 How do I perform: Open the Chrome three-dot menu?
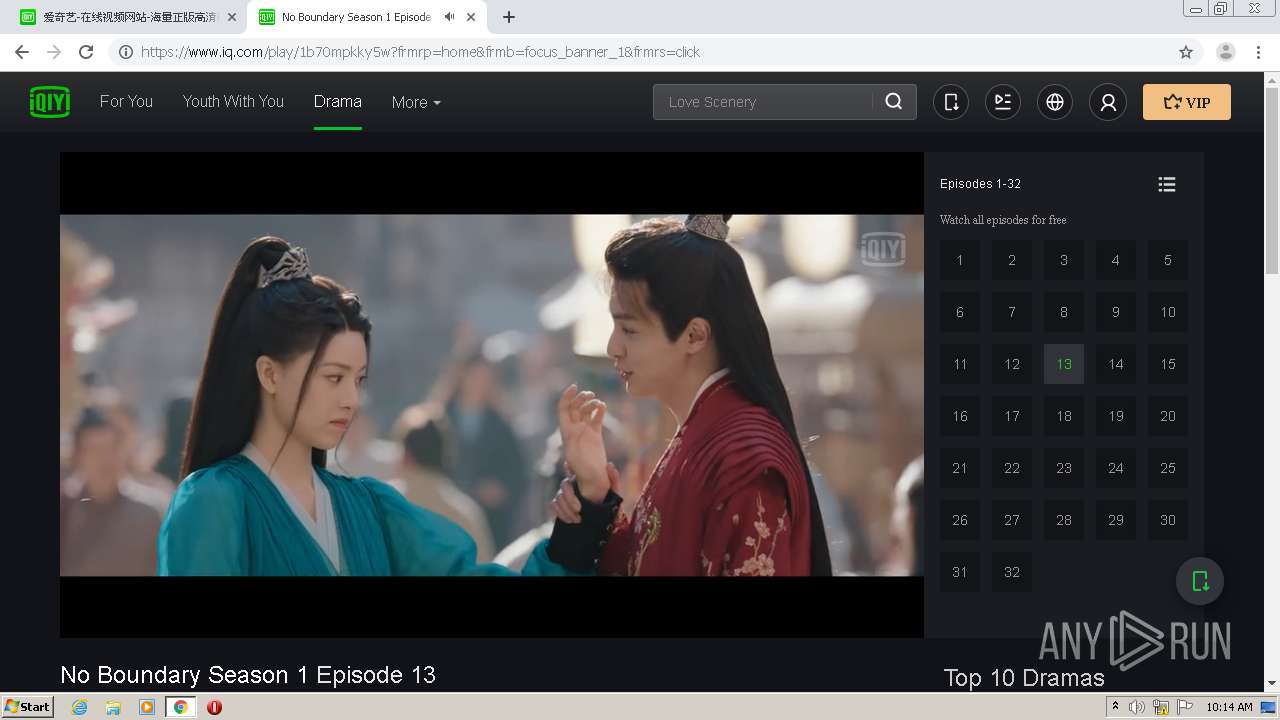point(1259,52)
